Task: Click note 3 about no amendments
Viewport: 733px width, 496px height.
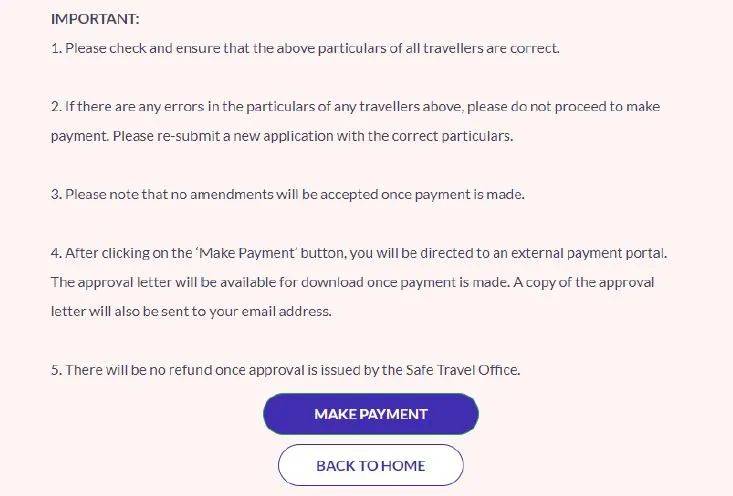Action: (x=288, y=194)
